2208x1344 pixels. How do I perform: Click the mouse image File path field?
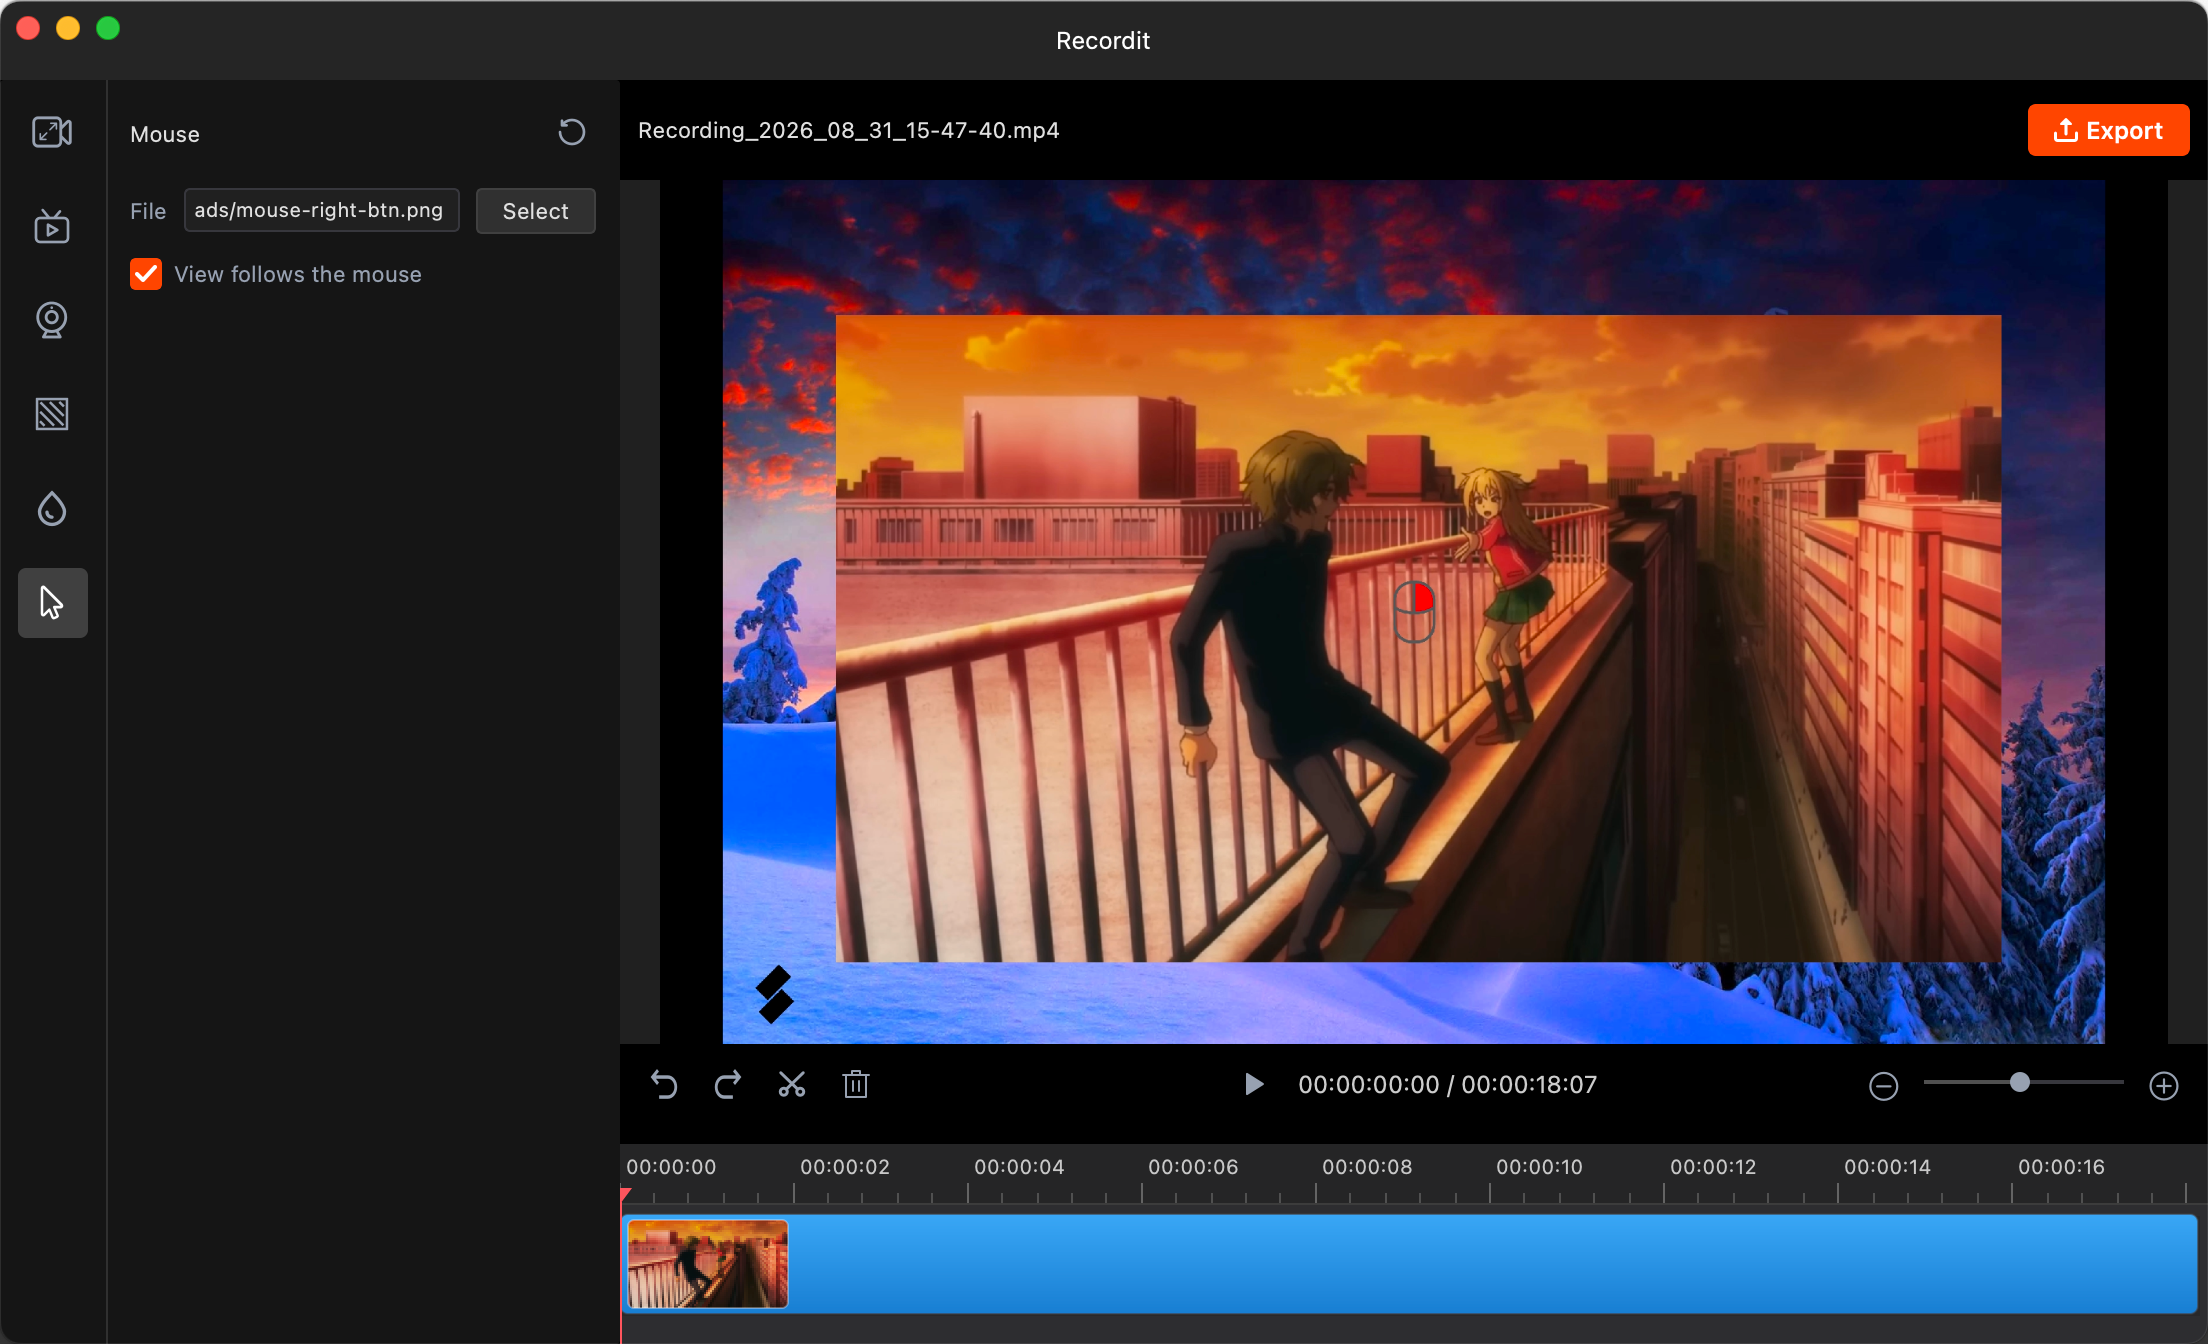coord(321,210)
